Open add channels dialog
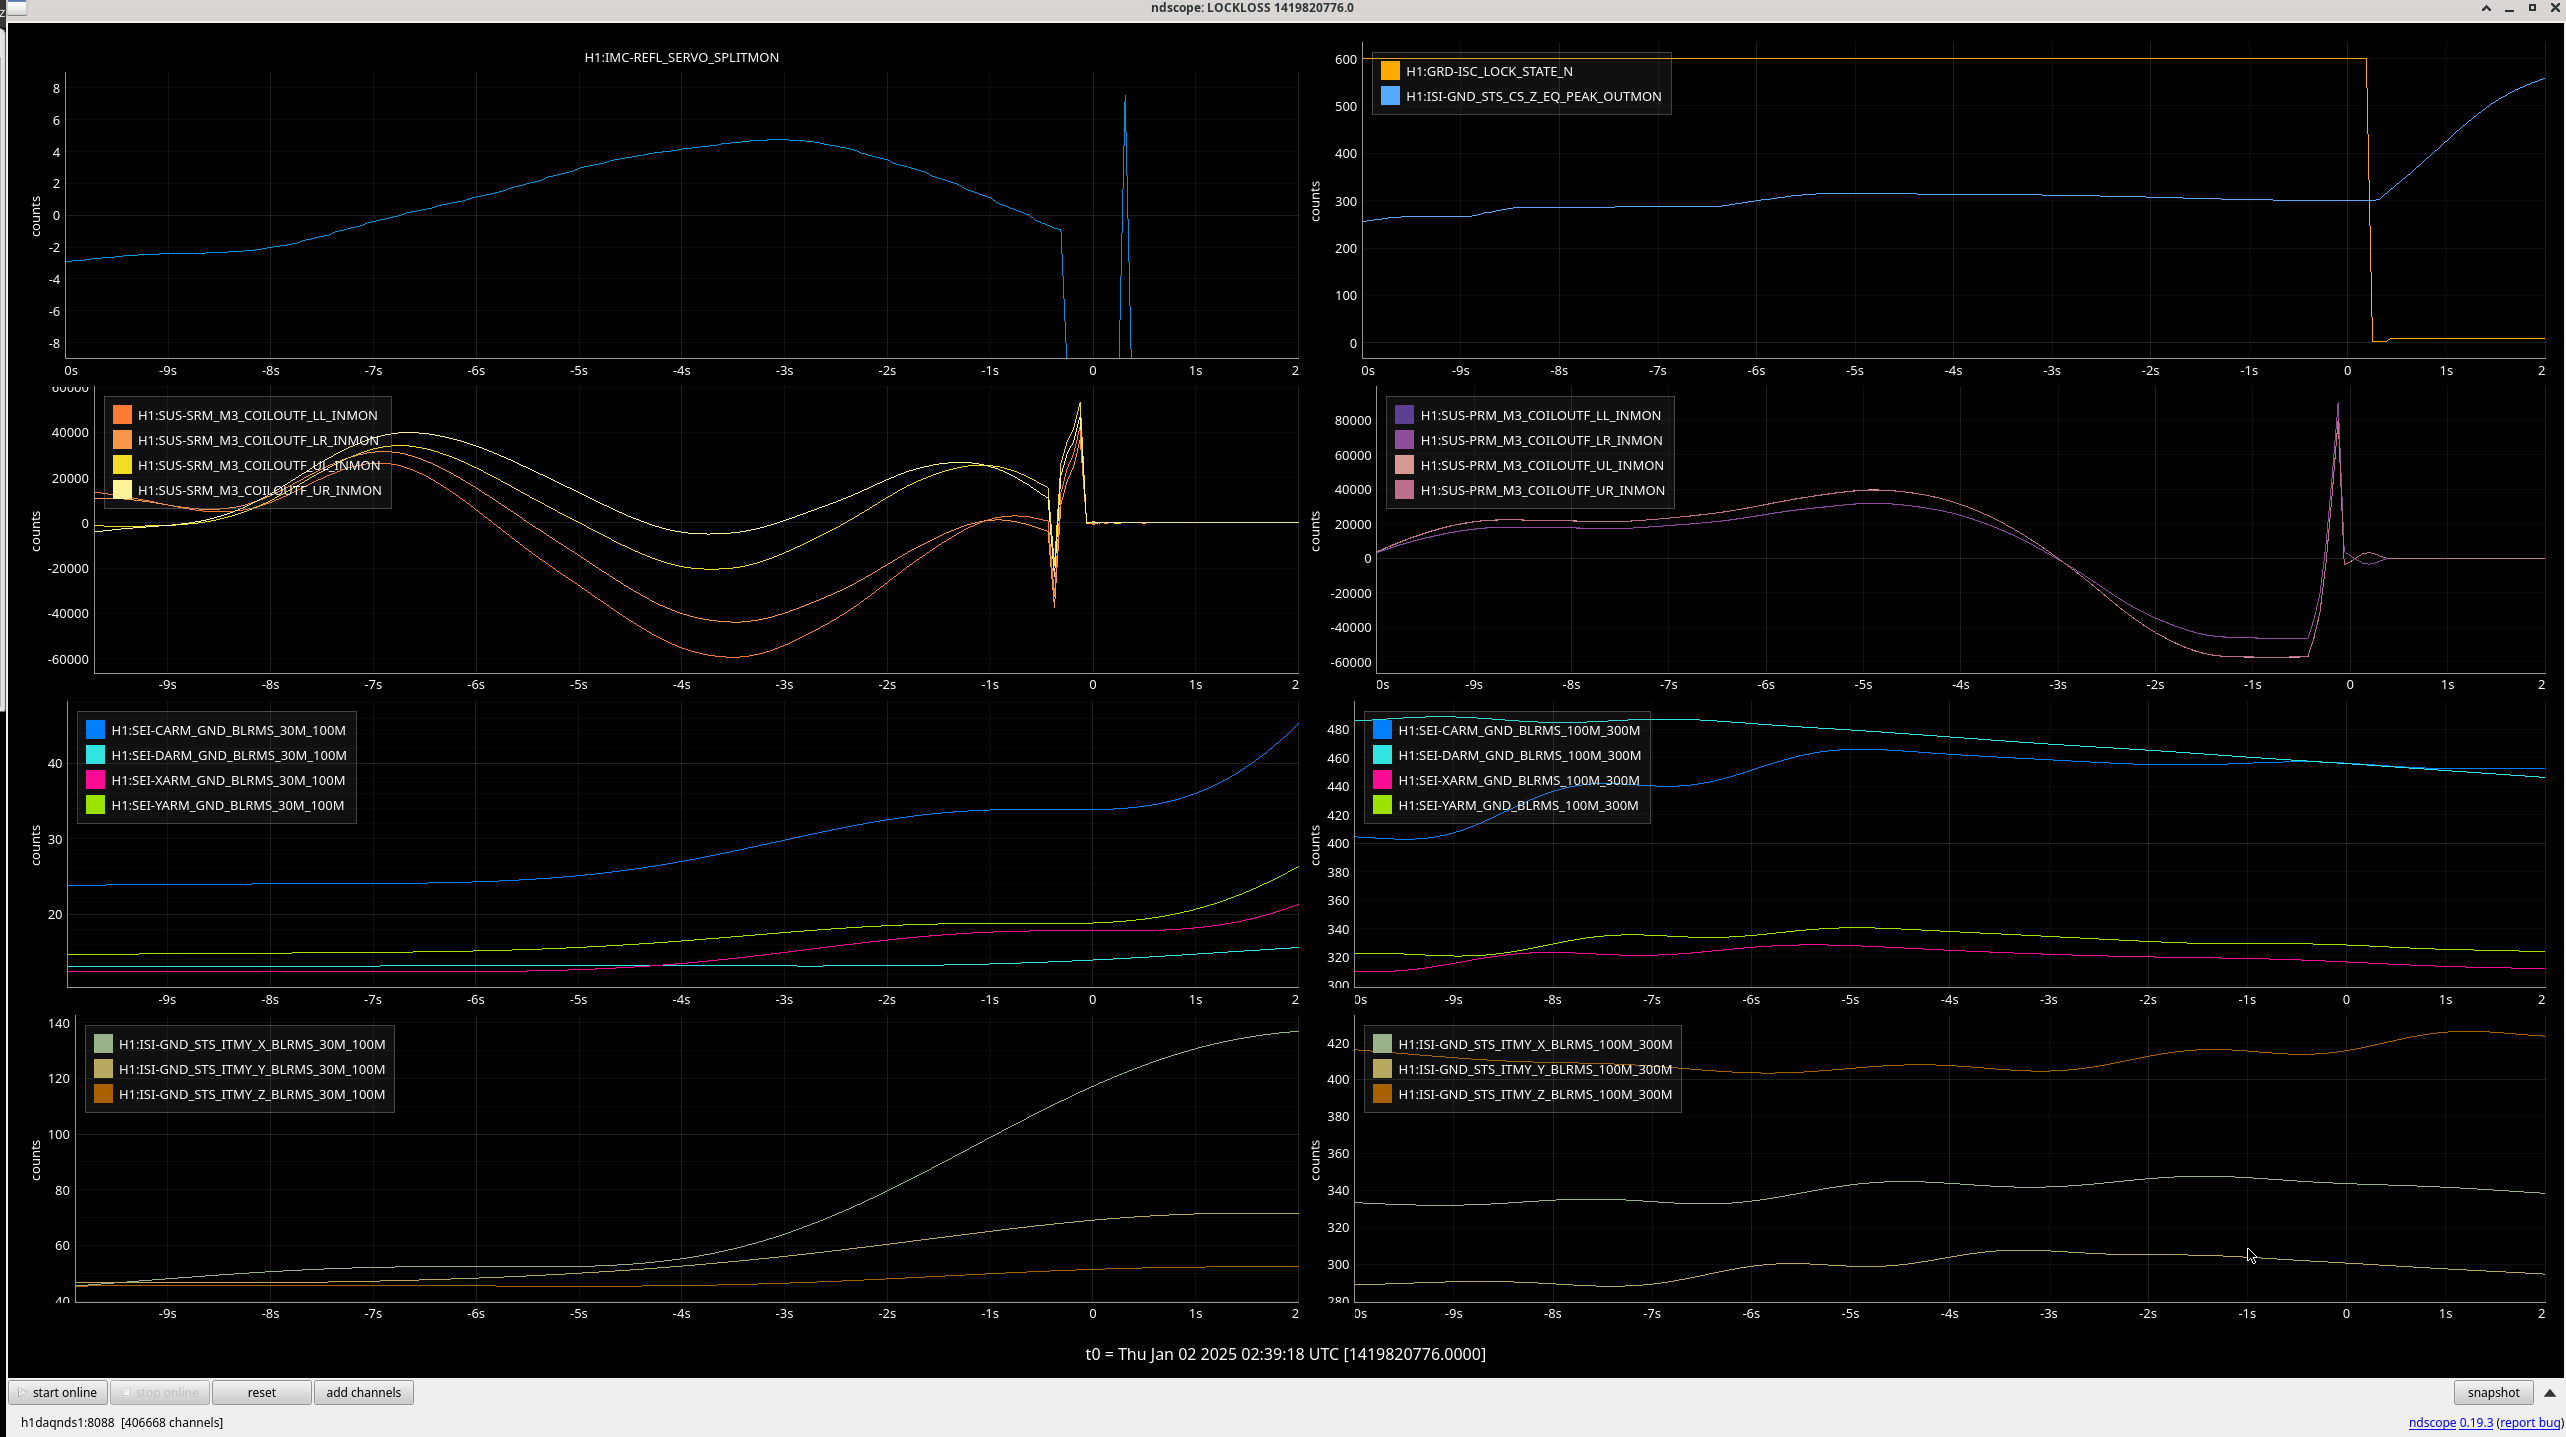The image size is (2566, 1437). pos(364,1392)
